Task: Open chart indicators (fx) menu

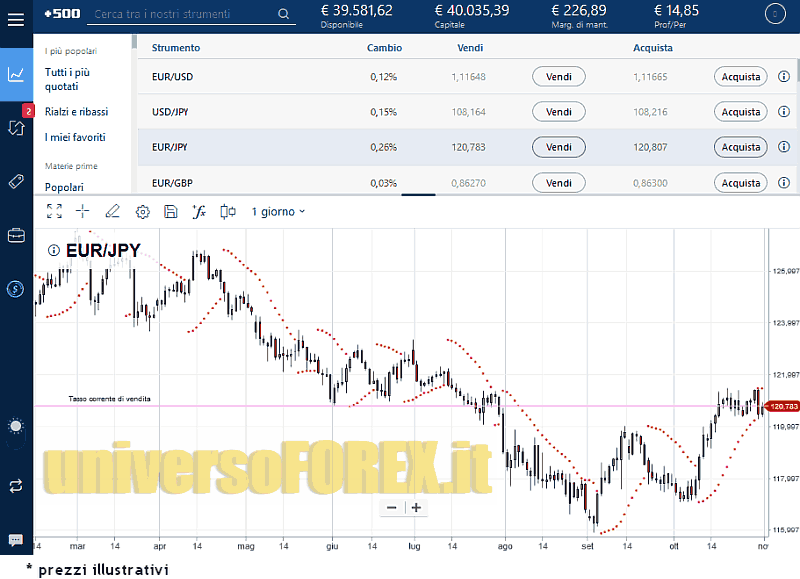Action: coord(199,211)
